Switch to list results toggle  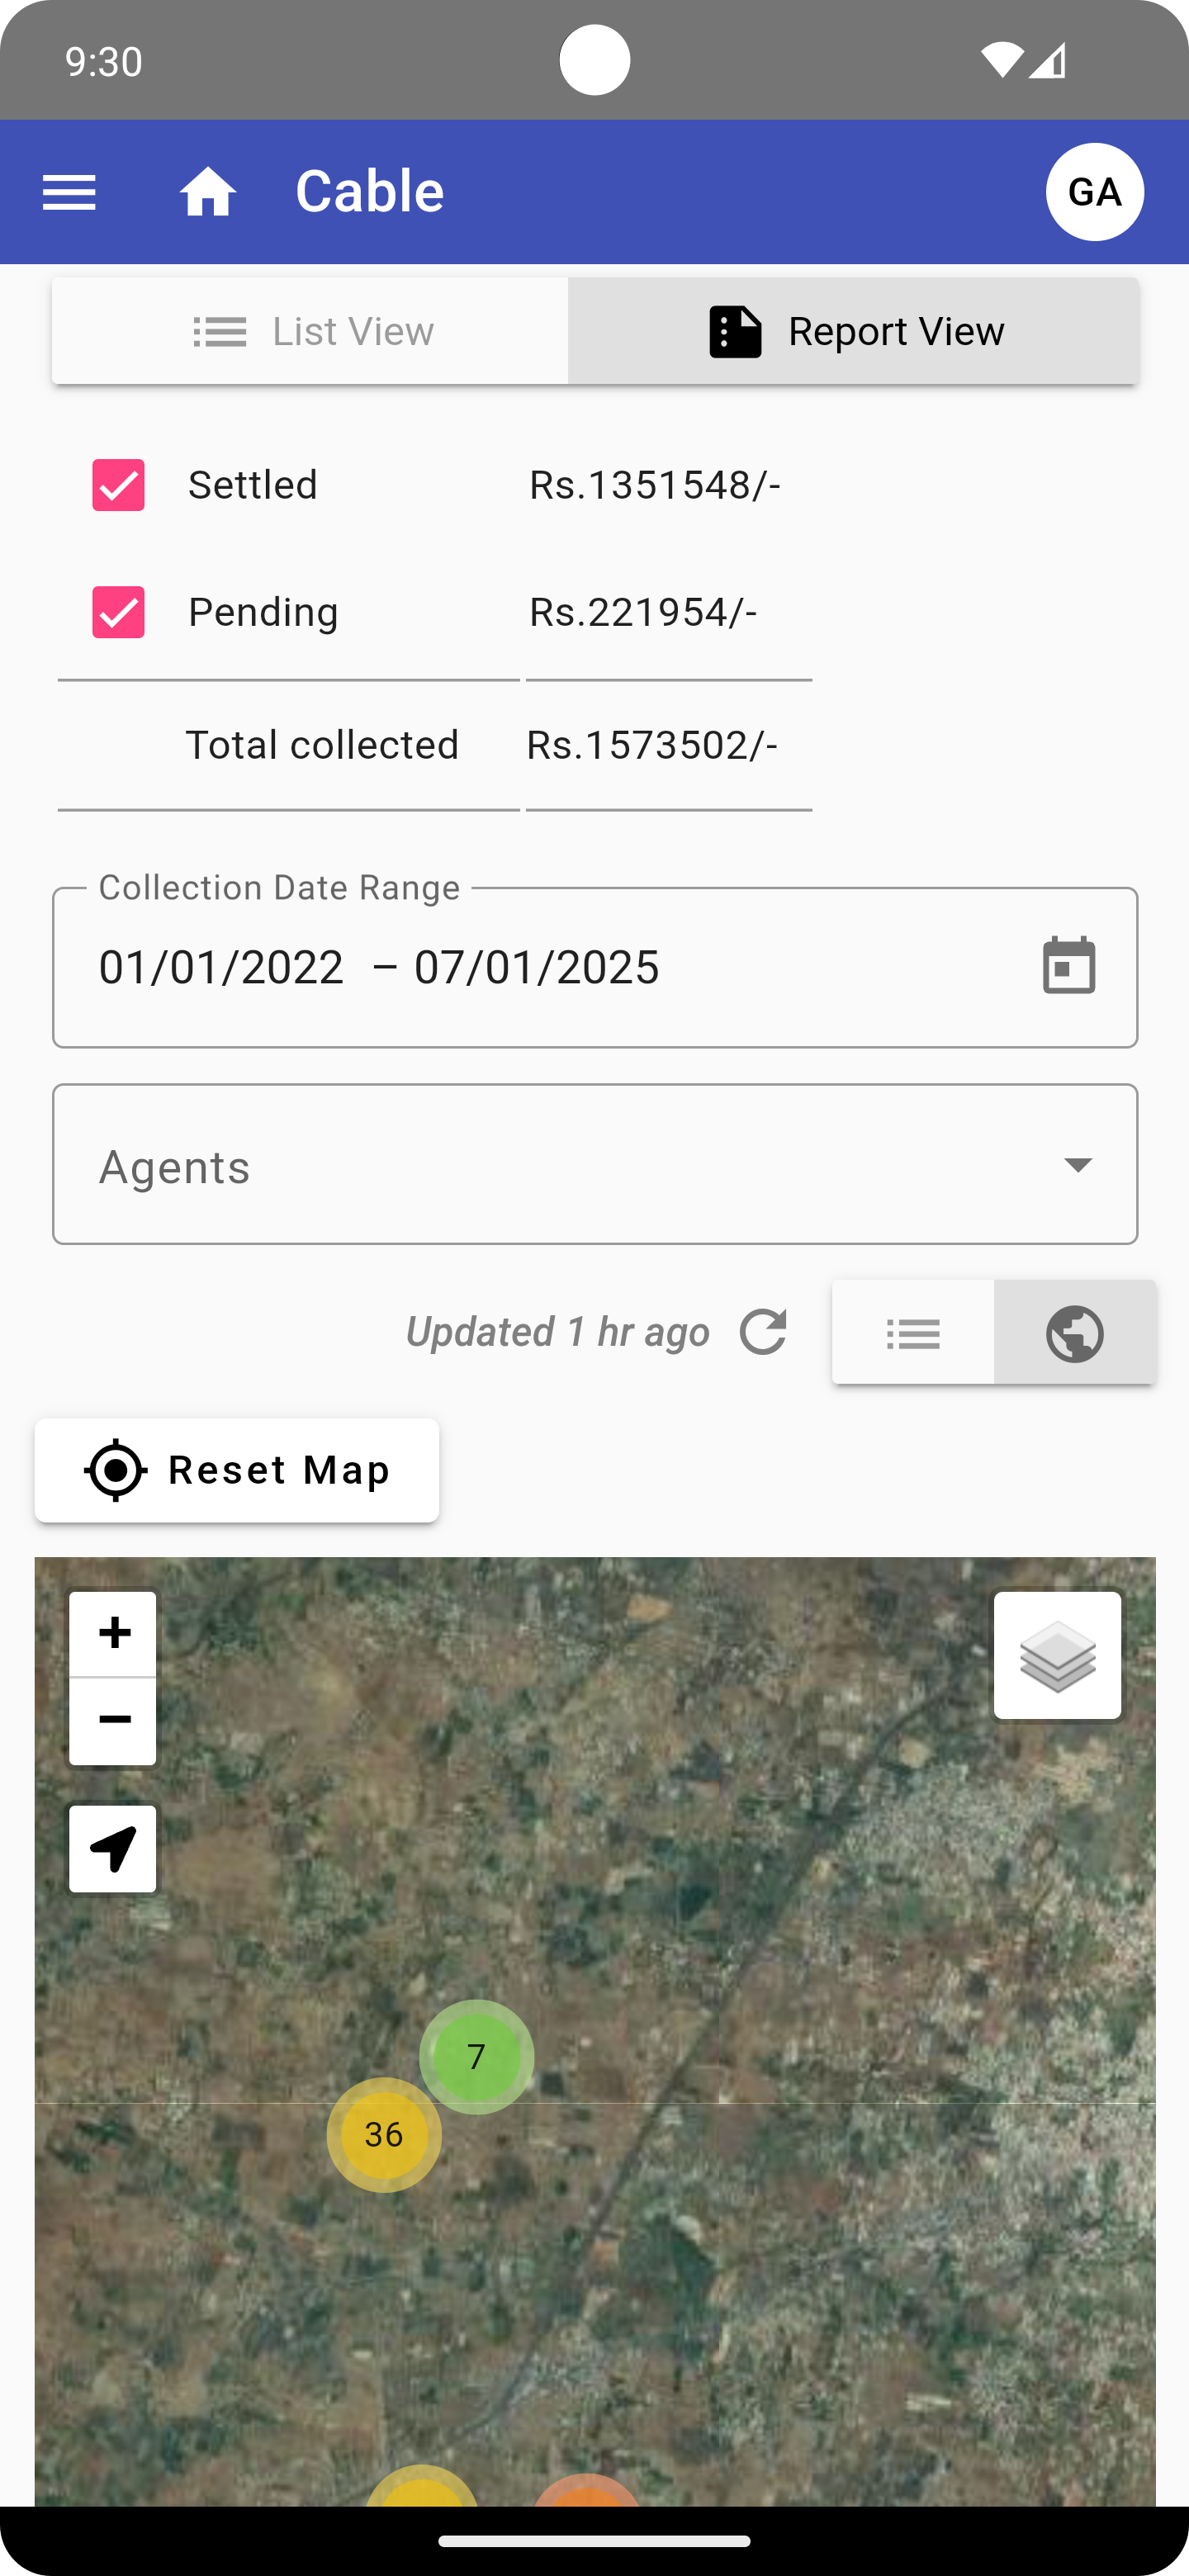913,1333
